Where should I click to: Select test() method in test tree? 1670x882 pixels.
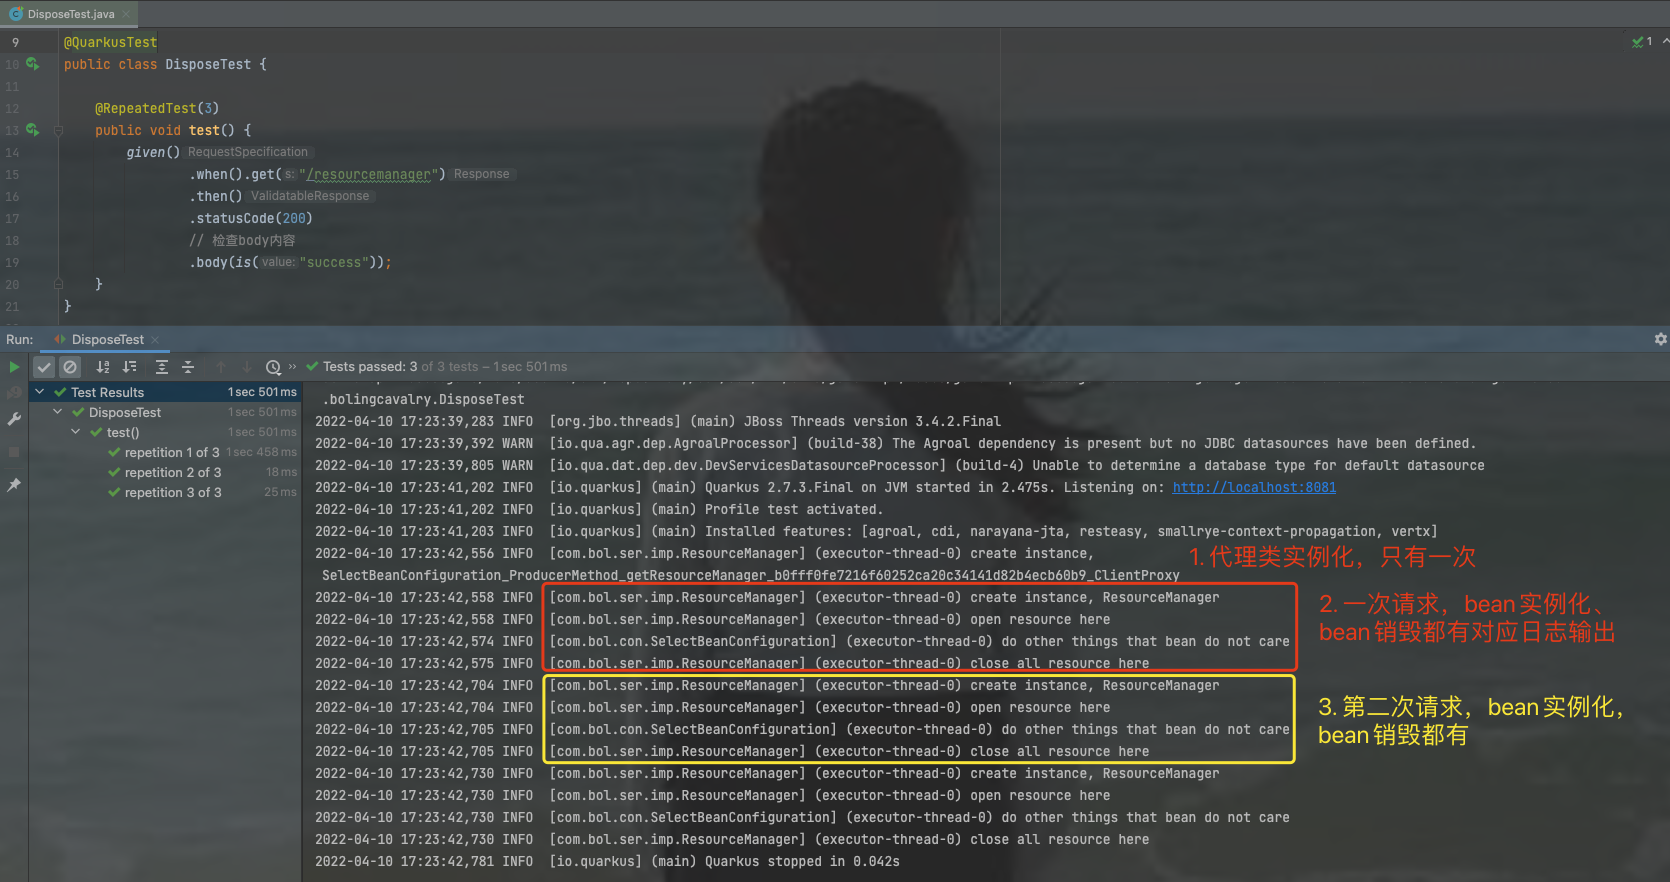123,432
